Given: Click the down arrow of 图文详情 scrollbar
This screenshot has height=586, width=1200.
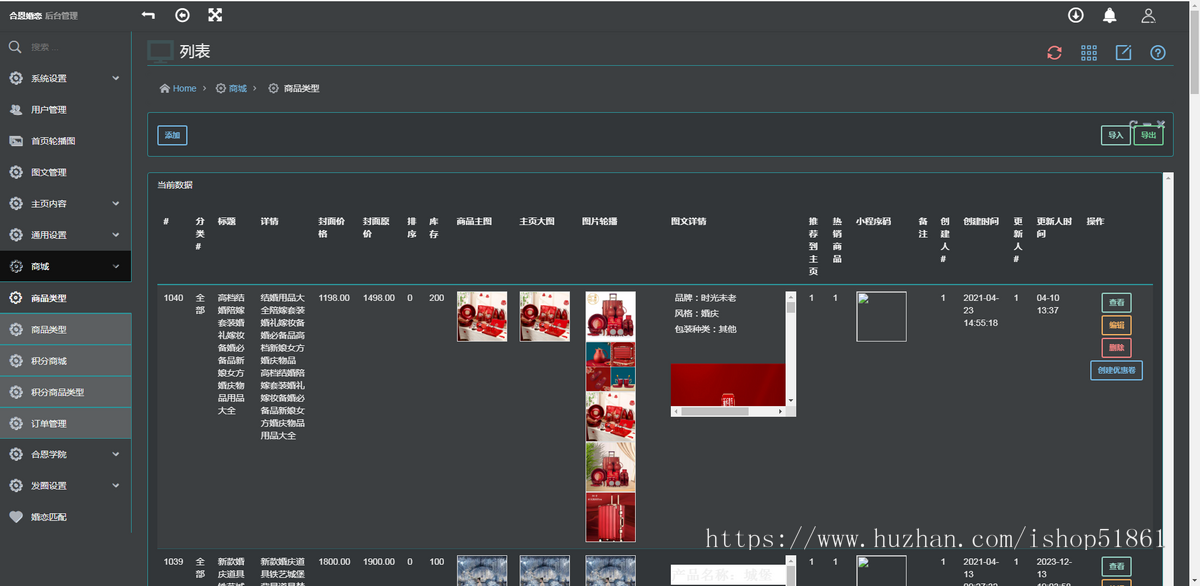Looking at the screenshot, I should tap(791, 401).
